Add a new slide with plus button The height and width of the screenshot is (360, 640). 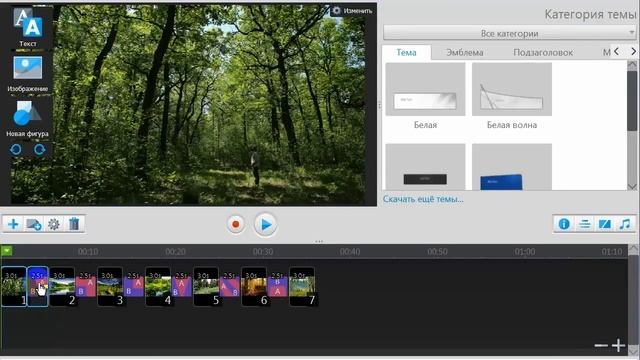13,224
